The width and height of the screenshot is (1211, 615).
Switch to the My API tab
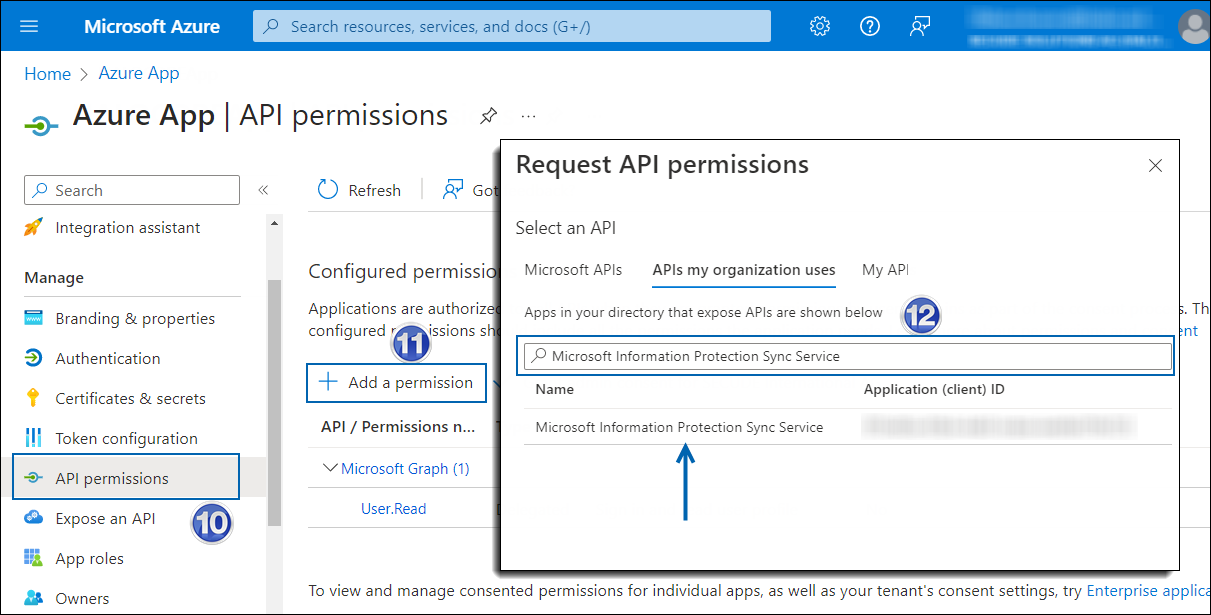coord(884,269)
